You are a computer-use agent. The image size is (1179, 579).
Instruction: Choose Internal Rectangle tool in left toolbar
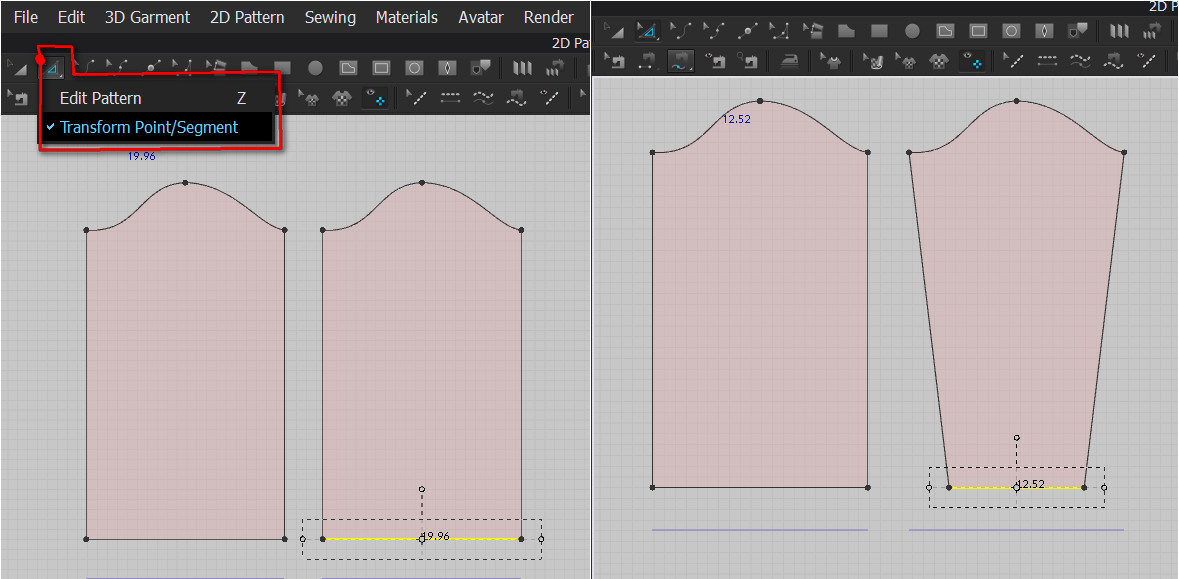tap(381, 68)
